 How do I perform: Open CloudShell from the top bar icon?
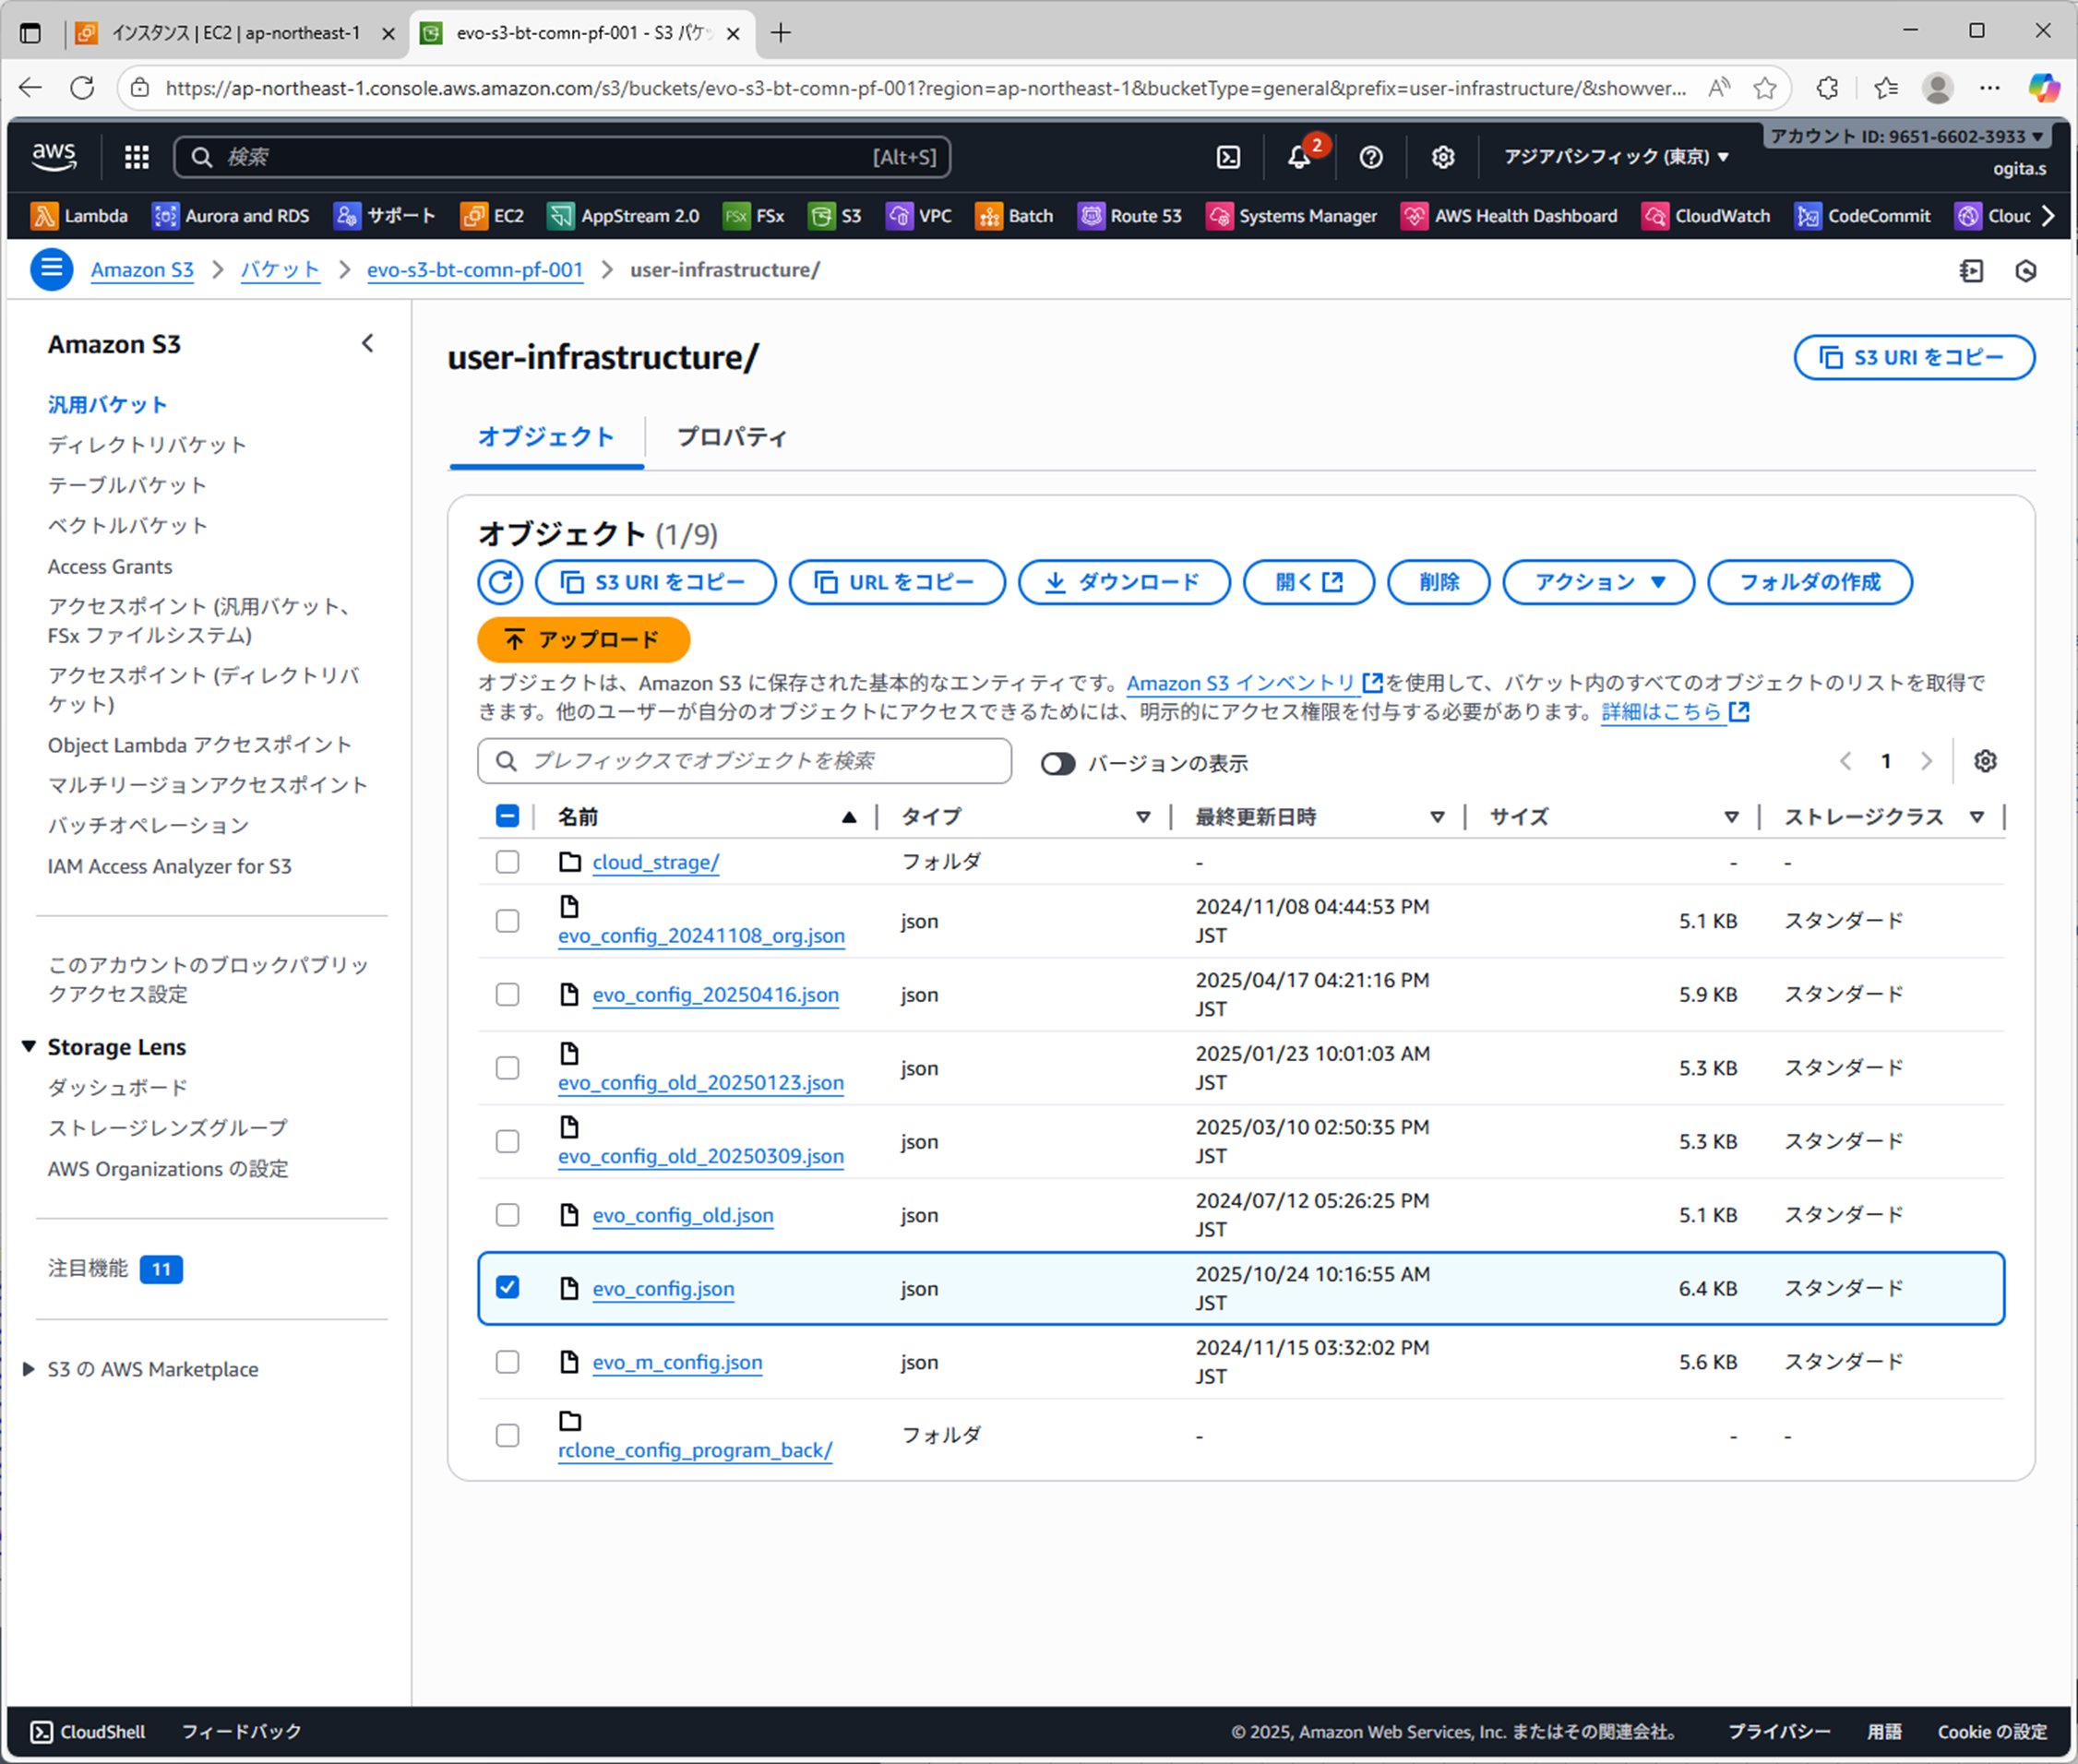(1228, 157)
